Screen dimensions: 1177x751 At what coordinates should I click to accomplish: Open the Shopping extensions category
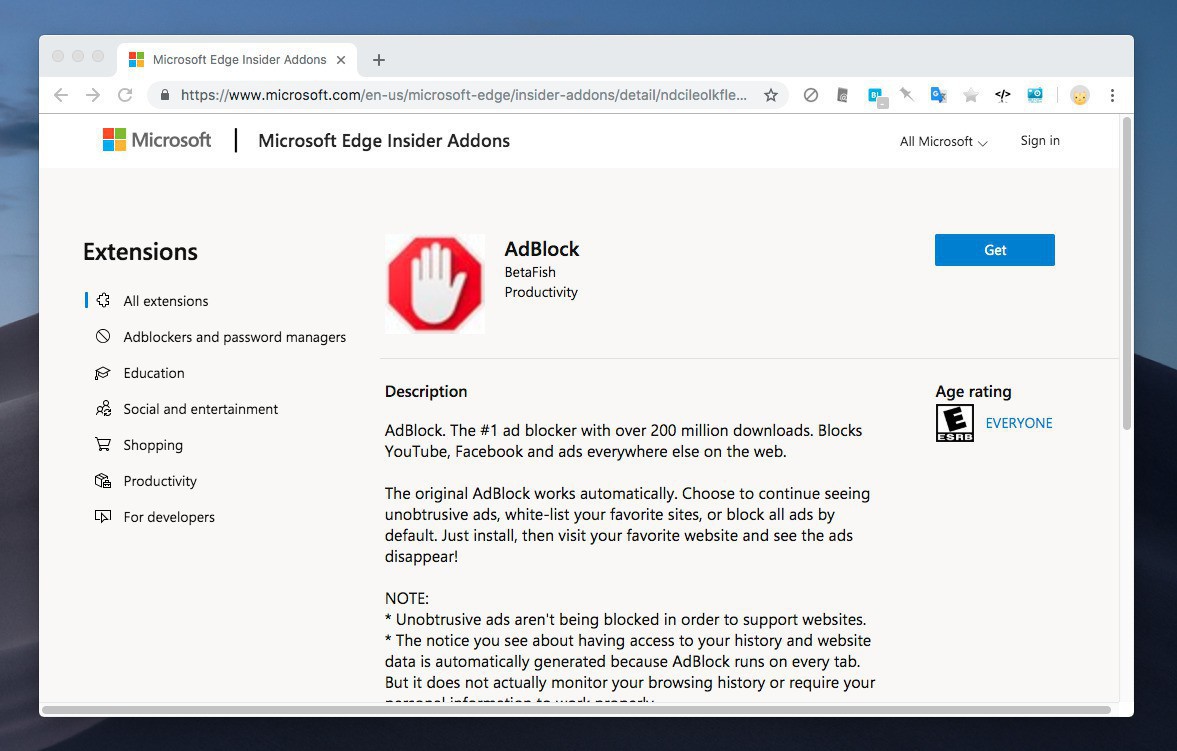coord(152,445)
